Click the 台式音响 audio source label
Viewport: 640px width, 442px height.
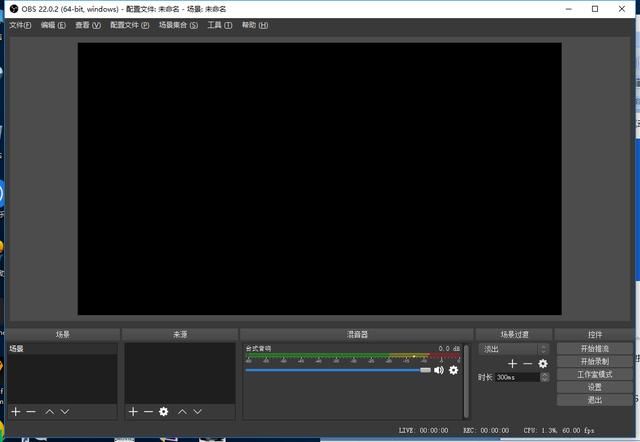[x=258, y=349]
